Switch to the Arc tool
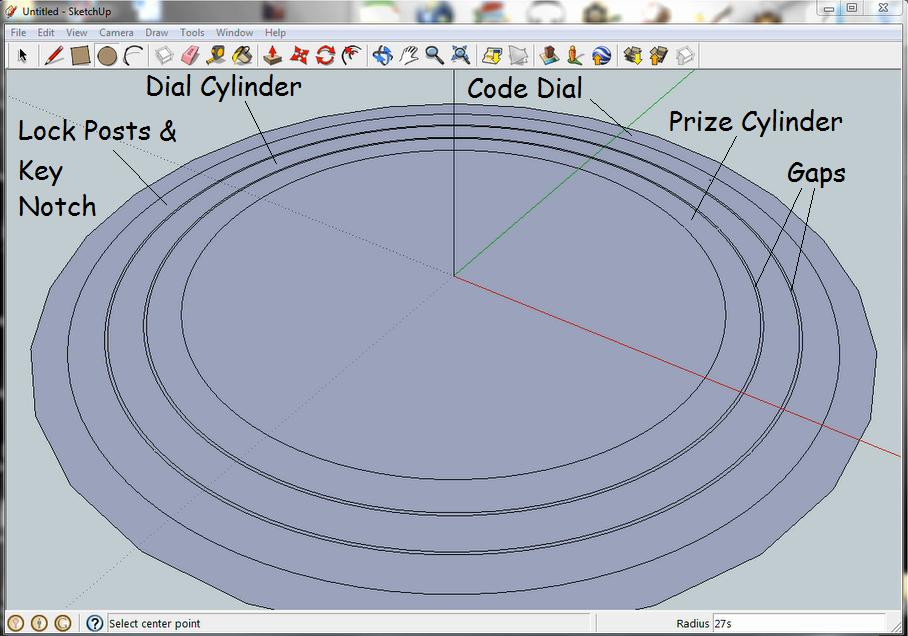Image resolution: width=908 pixels, height=636 pixels. [x=134, y=56]
